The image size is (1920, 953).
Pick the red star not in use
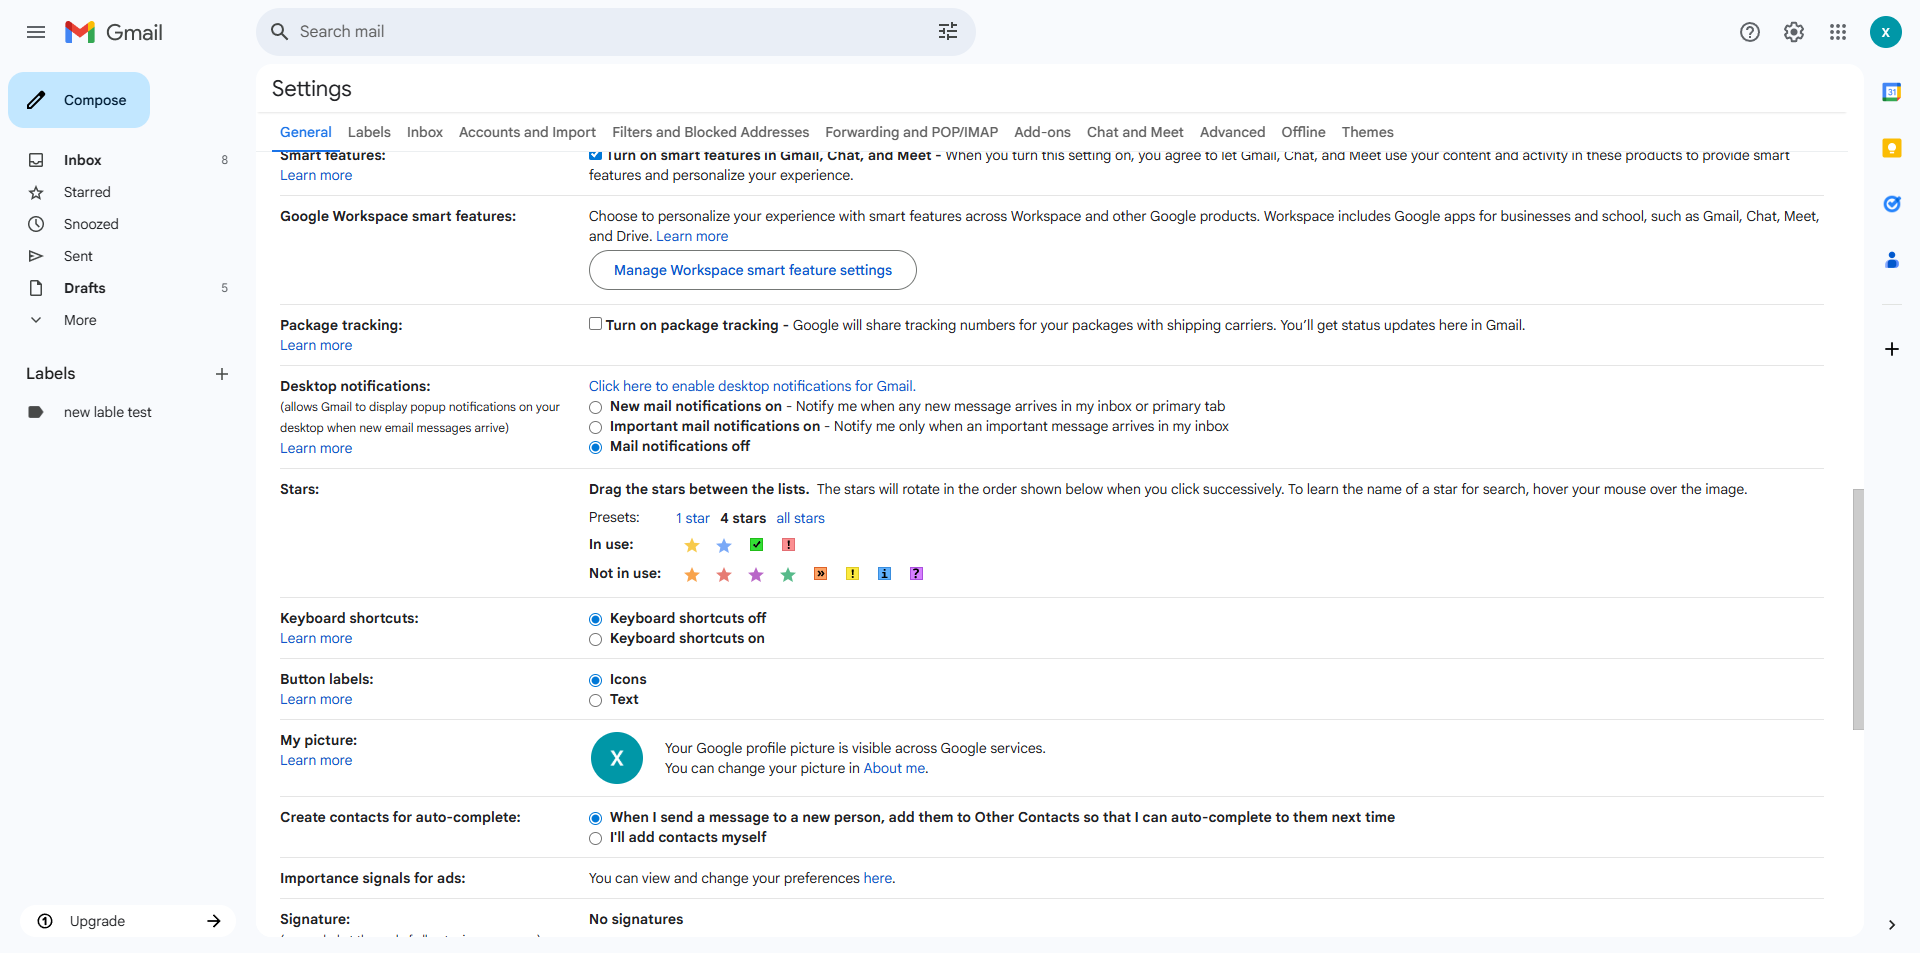(724, 574)
